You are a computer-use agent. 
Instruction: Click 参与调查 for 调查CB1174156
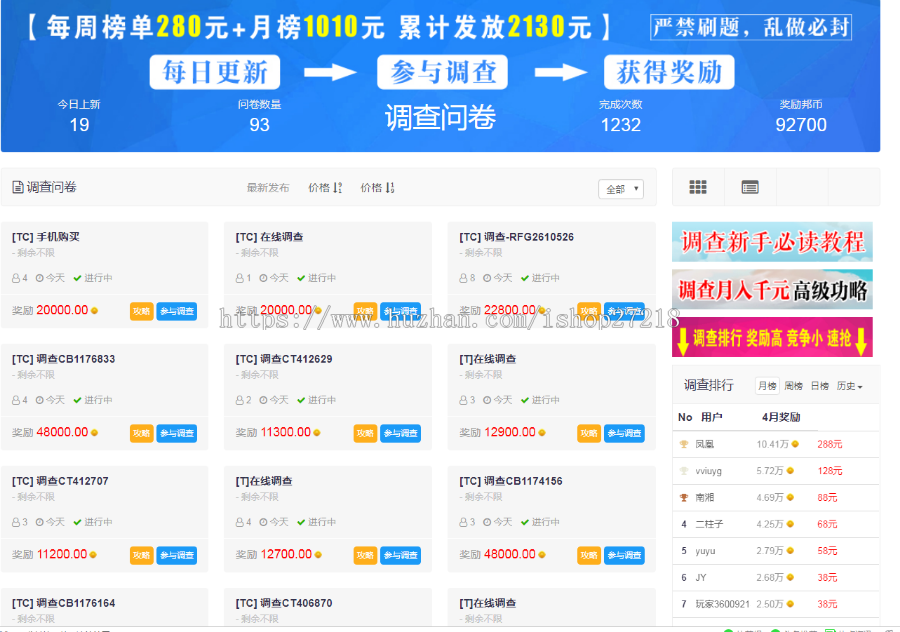point(624,555)
